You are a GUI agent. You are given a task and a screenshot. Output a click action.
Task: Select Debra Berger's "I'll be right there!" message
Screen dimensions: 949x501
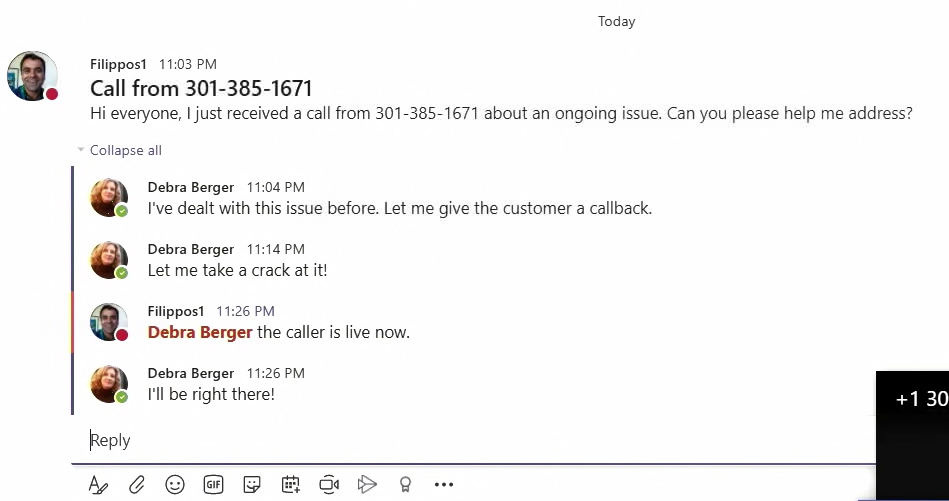[x=211, y=395]
